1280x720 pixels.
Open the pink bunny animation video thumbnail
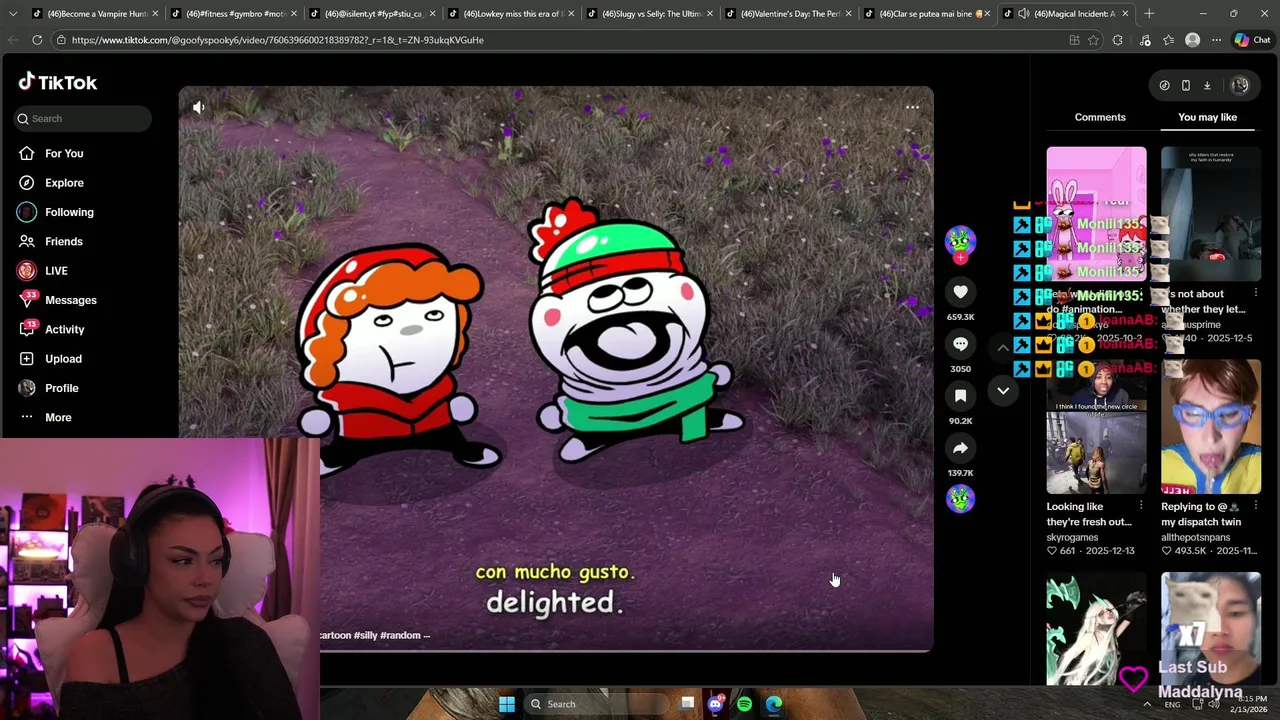(x=1096, y=214)
